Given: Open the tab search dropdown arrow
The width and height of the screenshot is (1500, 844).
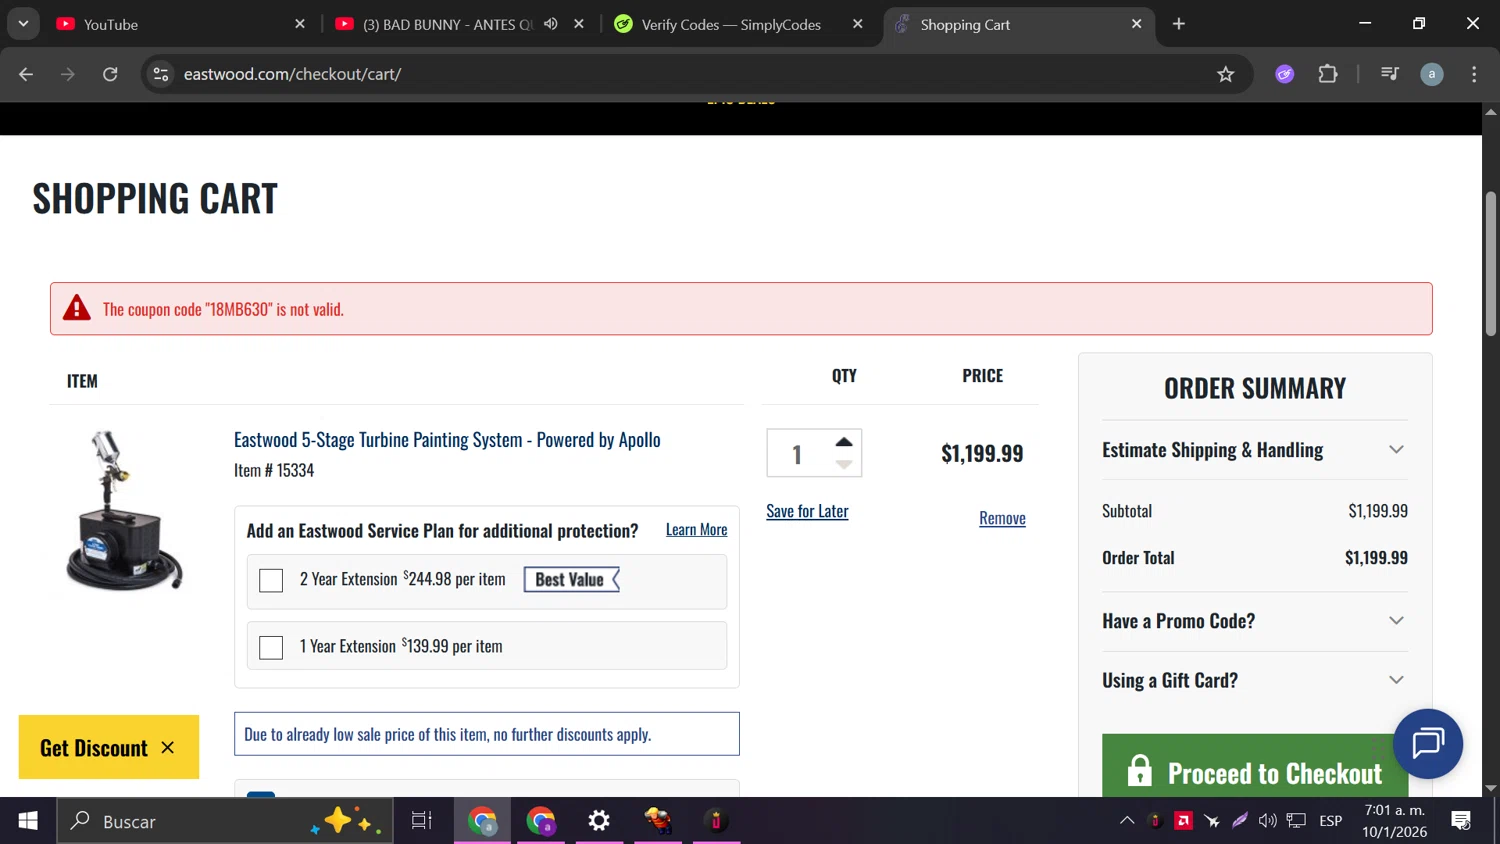Looking at the screenshot, I should 23,24.
